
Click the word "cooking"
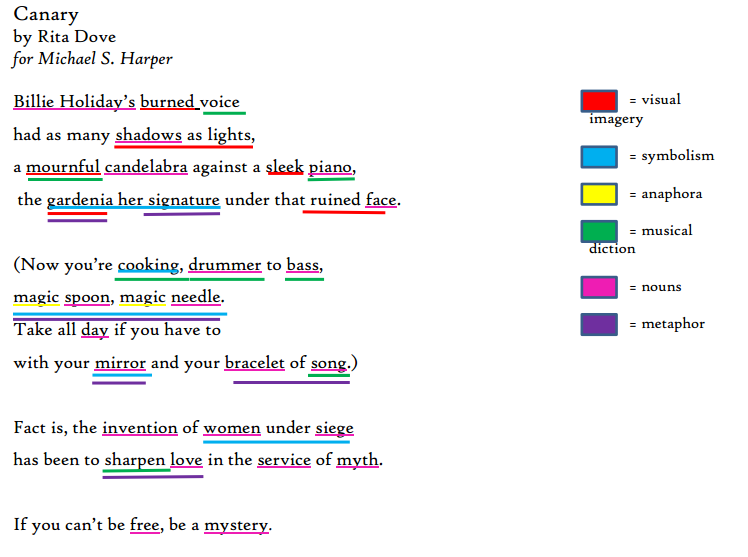pos(148,265)
